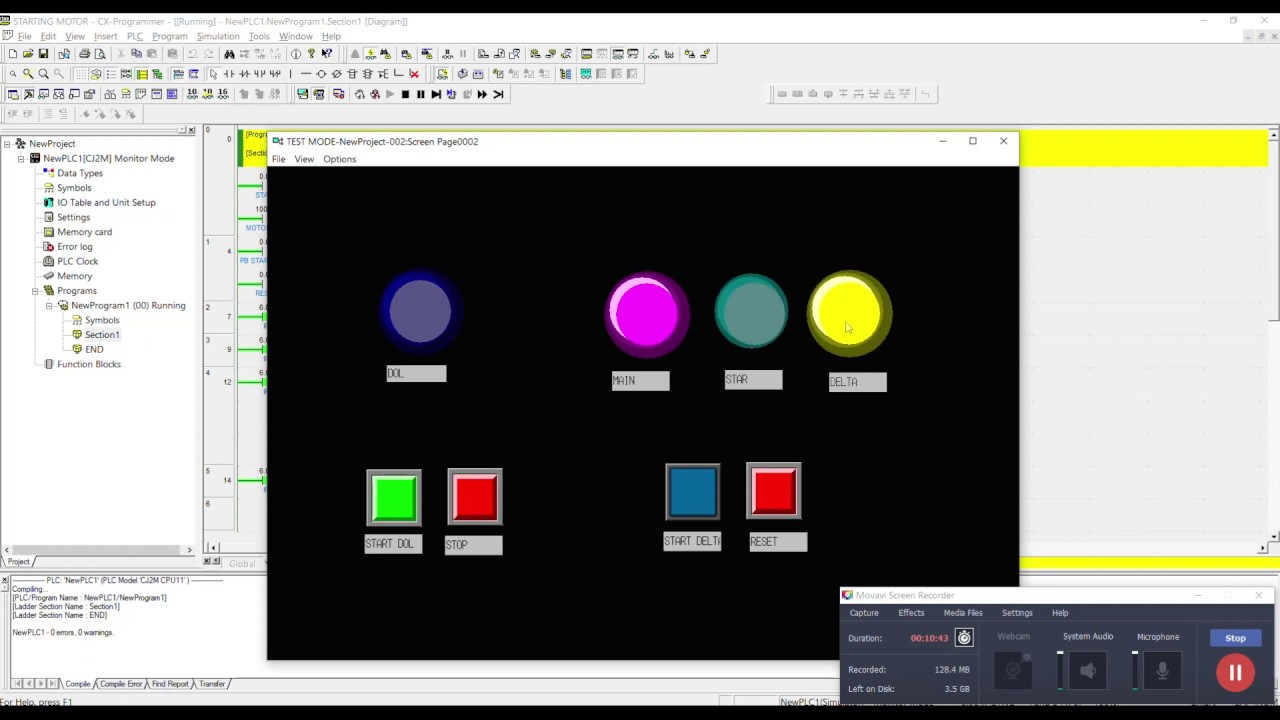The width and height of the screenshot is (1280, 720).
Task: Open View menu in TEST MODE window
Action: point(304,159)
